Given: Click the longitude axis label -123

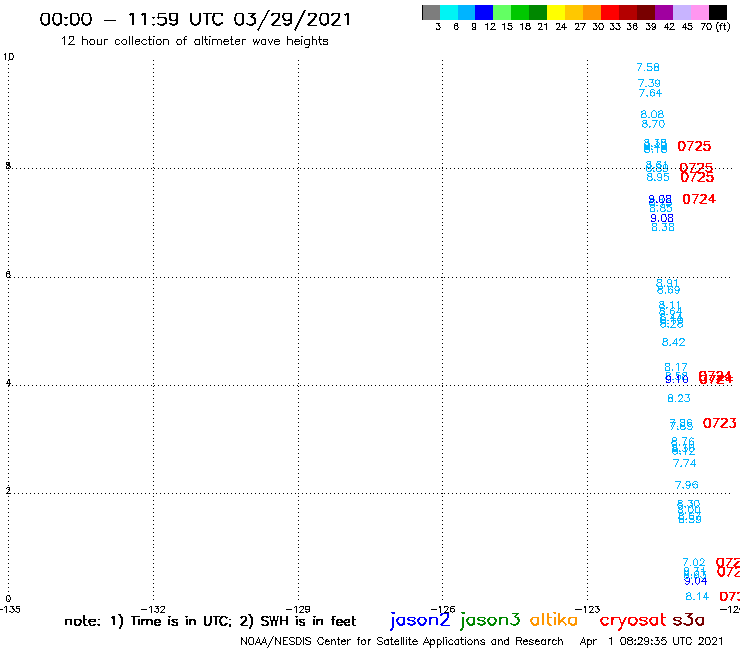Looking at the screenshot, I should 588,609.
